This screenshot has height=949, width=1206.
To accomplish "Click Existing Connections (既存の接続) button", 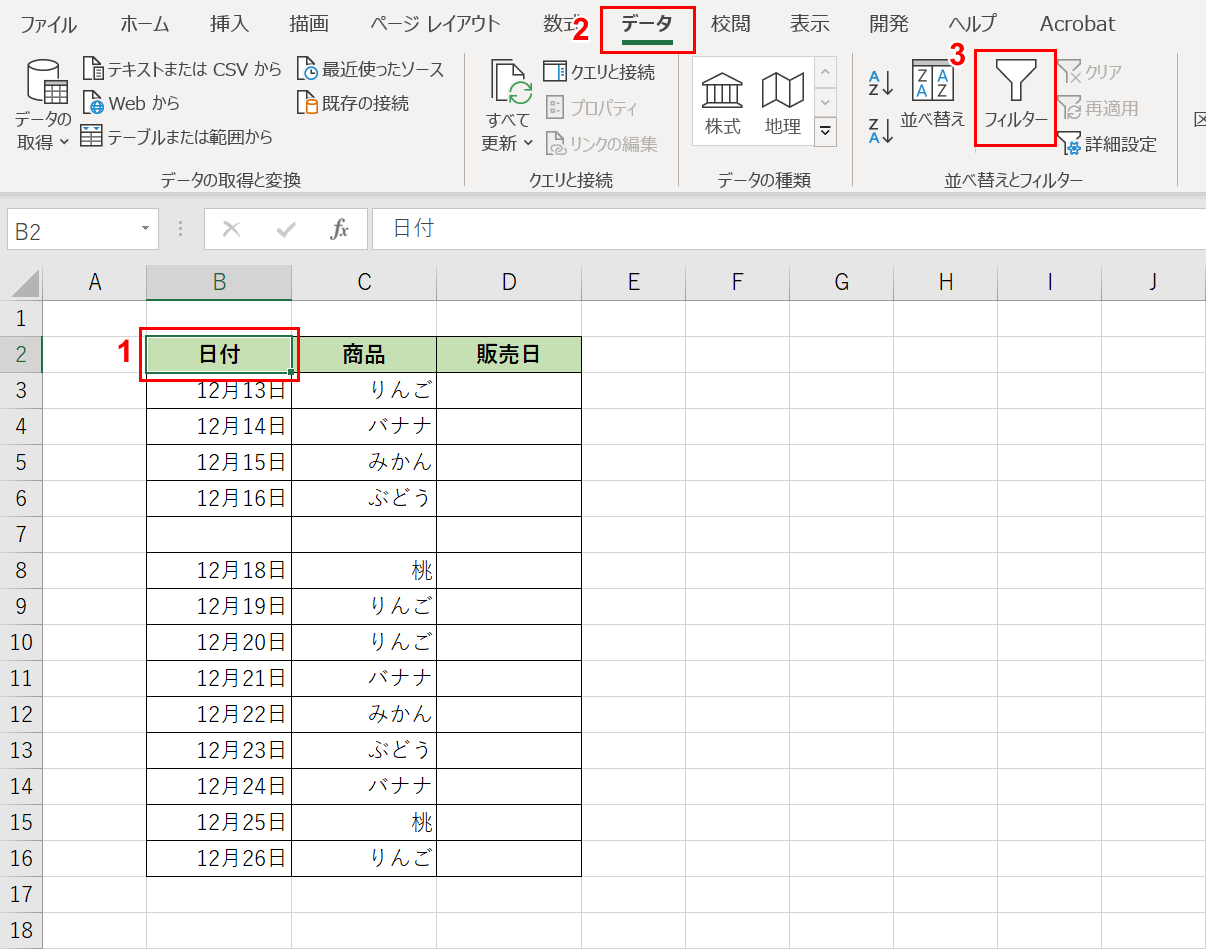I will pos(353,103).
